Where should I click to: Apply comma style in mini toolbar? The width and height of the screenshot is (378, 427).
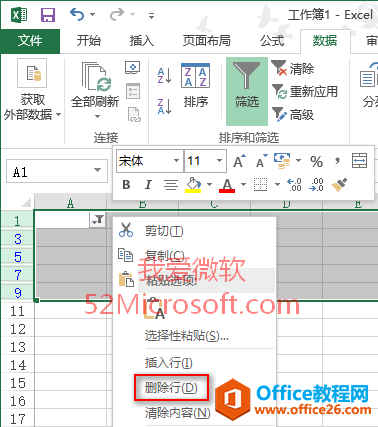pos(337,161)
